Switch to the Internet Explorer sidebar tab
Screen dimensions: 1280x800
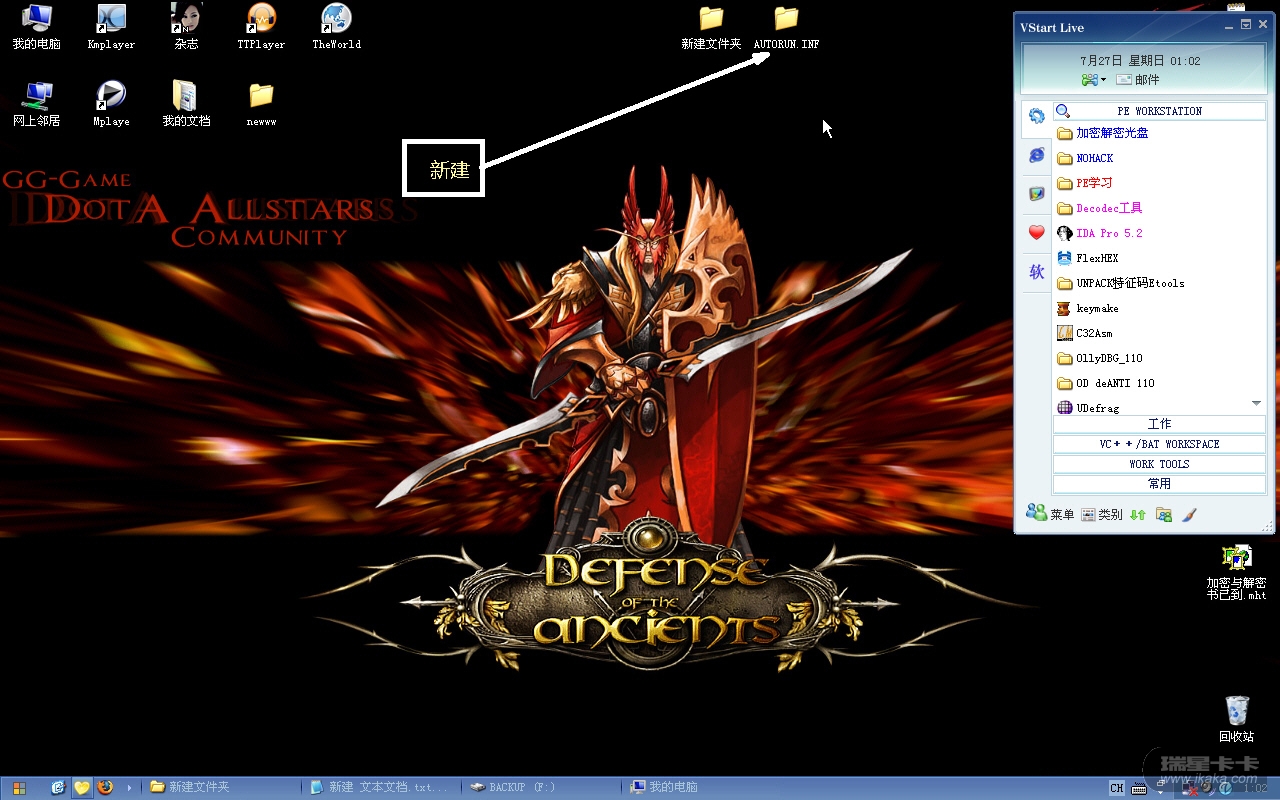click(1037, 155)
